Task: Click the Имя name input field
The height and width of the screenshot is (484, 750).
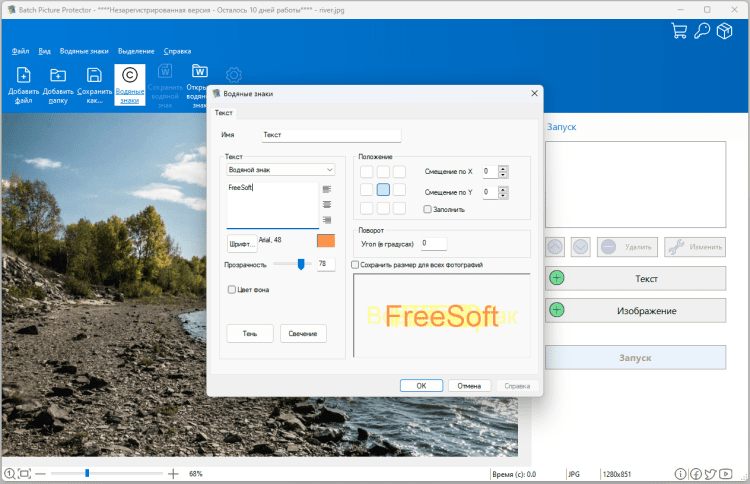Action: 331,135
